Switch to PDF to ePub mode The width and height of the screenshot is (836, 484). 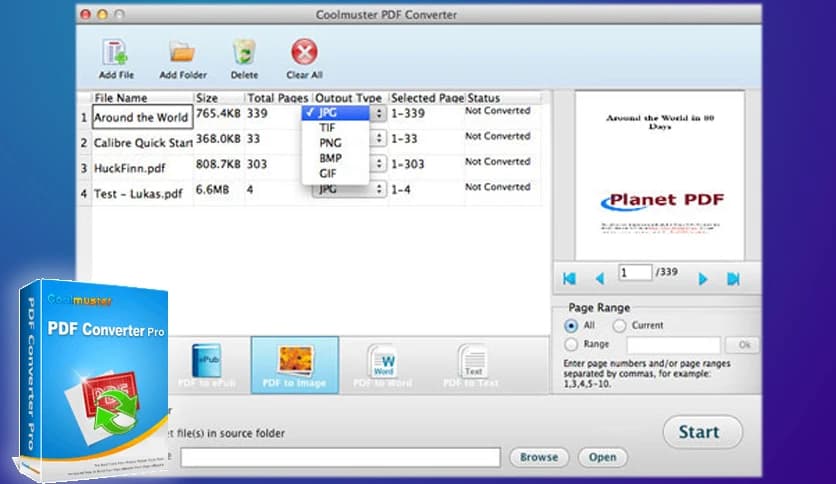pyautogui.click(x=207, y=366)
